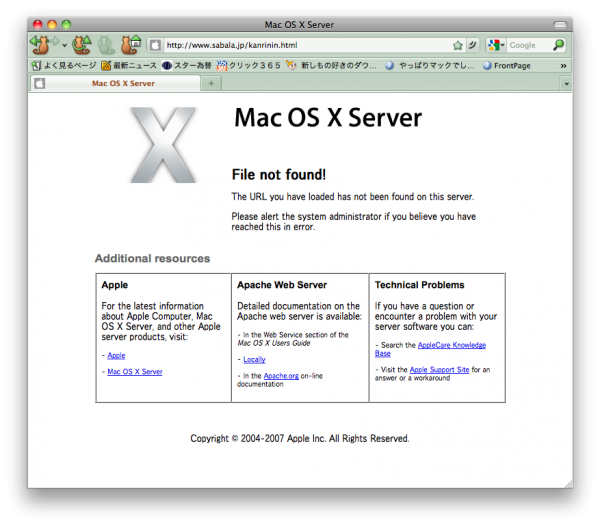The height and width of the screenshot is (526, 600).
Task: Zoom the window with the green button
Action: pyautogui.click(x=66, y=24)
